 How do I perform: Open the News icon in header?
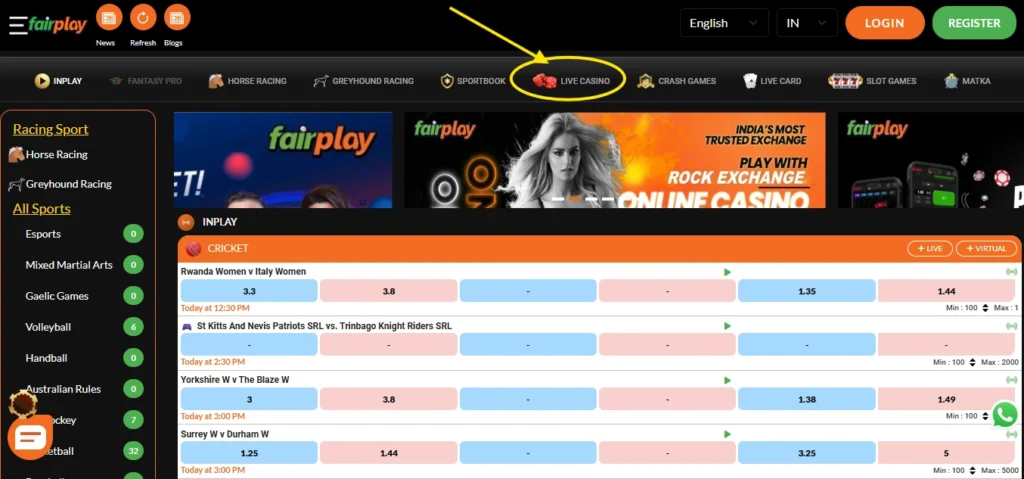[x=109, y=18]
